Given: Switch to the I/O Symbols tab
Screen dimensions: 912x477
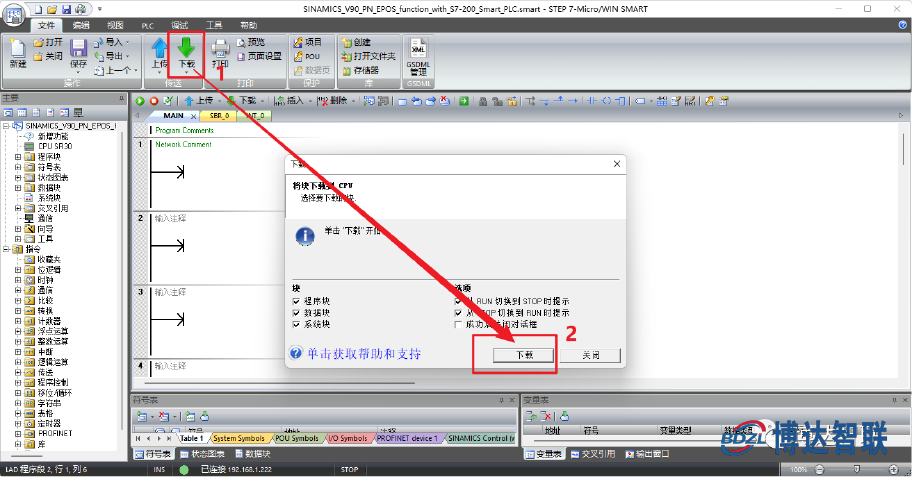Looking at the screenshot, I should pyautogui.click(x=349, y=438).
